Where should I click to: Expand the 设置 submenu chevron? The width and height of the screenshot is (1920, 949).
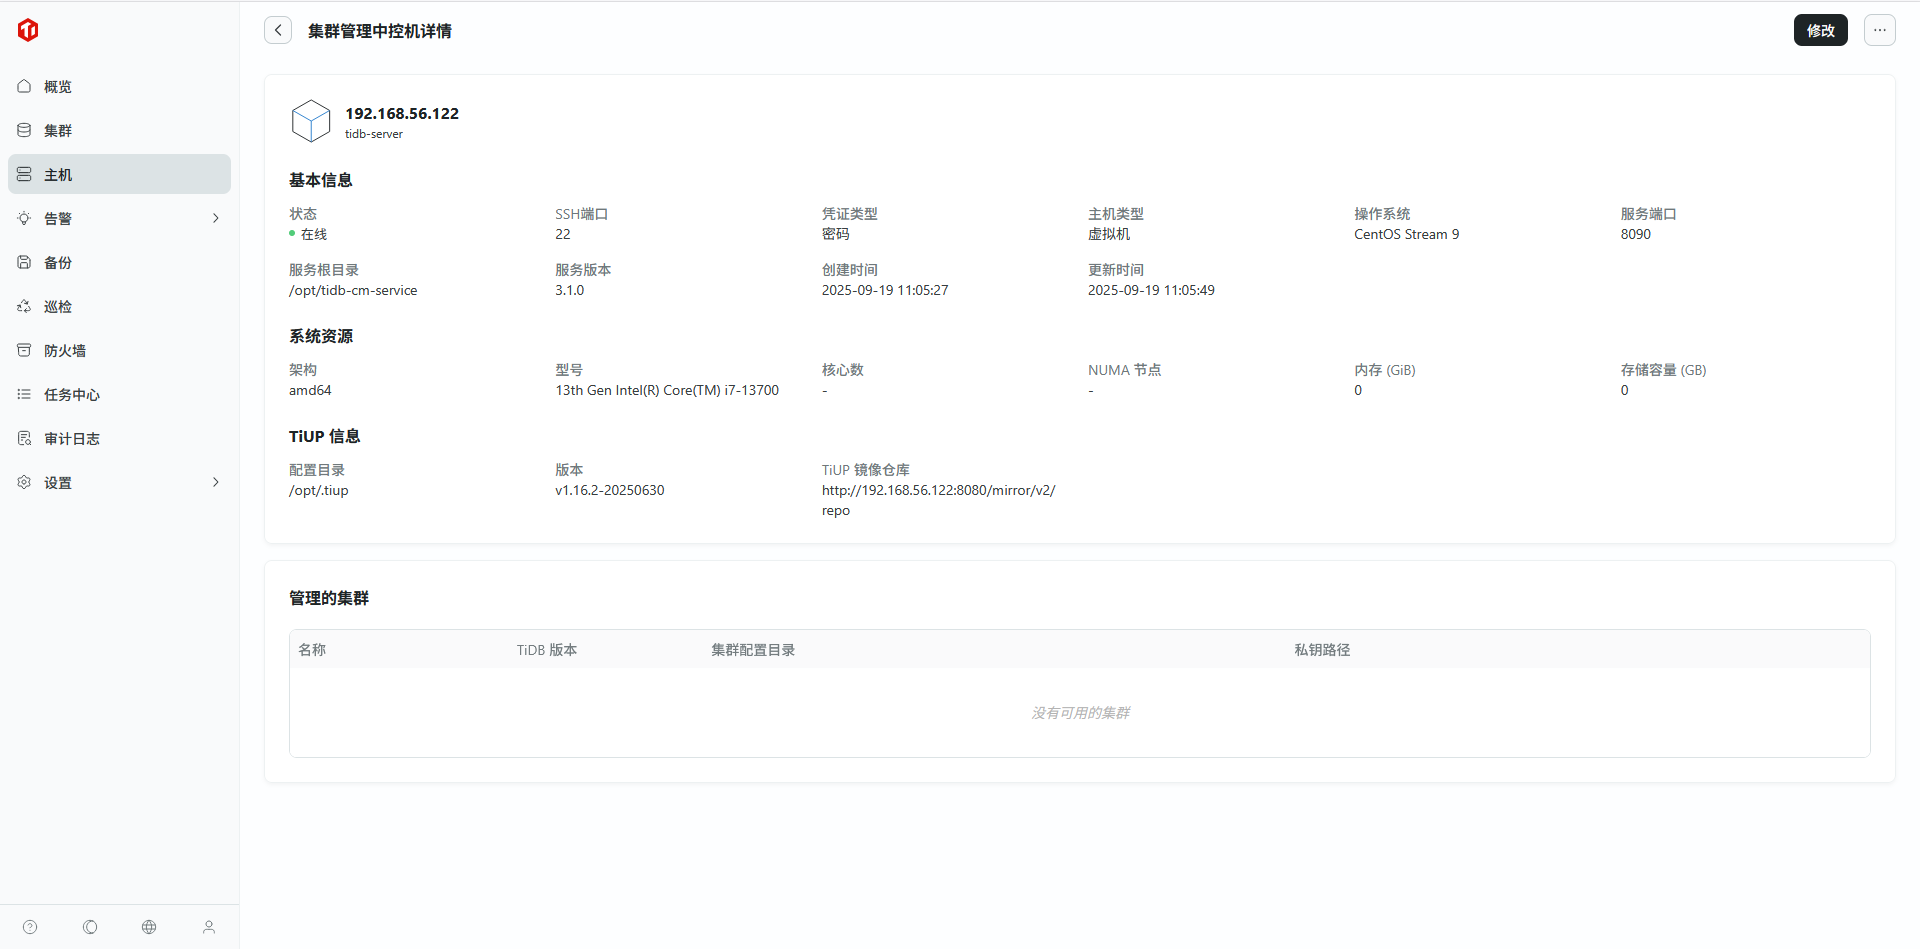[215, 482]
